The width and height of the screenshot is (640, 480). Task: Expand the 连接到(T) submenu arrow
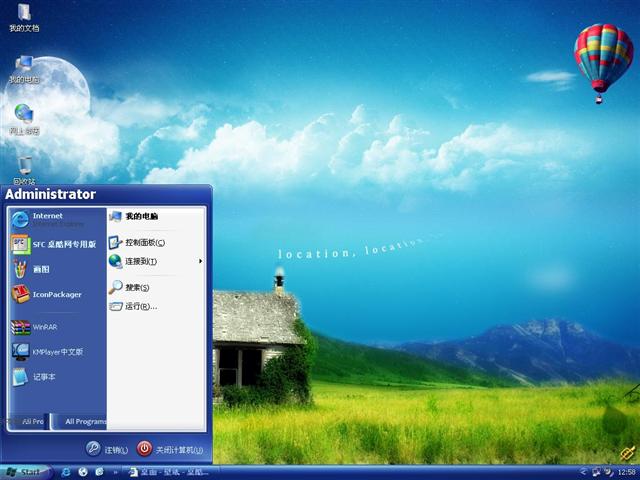tap(200, 261)
